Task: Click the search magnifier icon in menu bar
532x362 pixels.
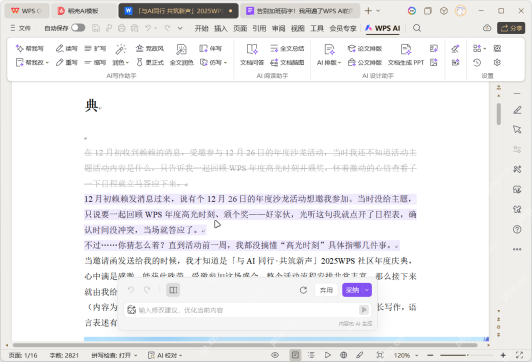Action: click(417, 28)
